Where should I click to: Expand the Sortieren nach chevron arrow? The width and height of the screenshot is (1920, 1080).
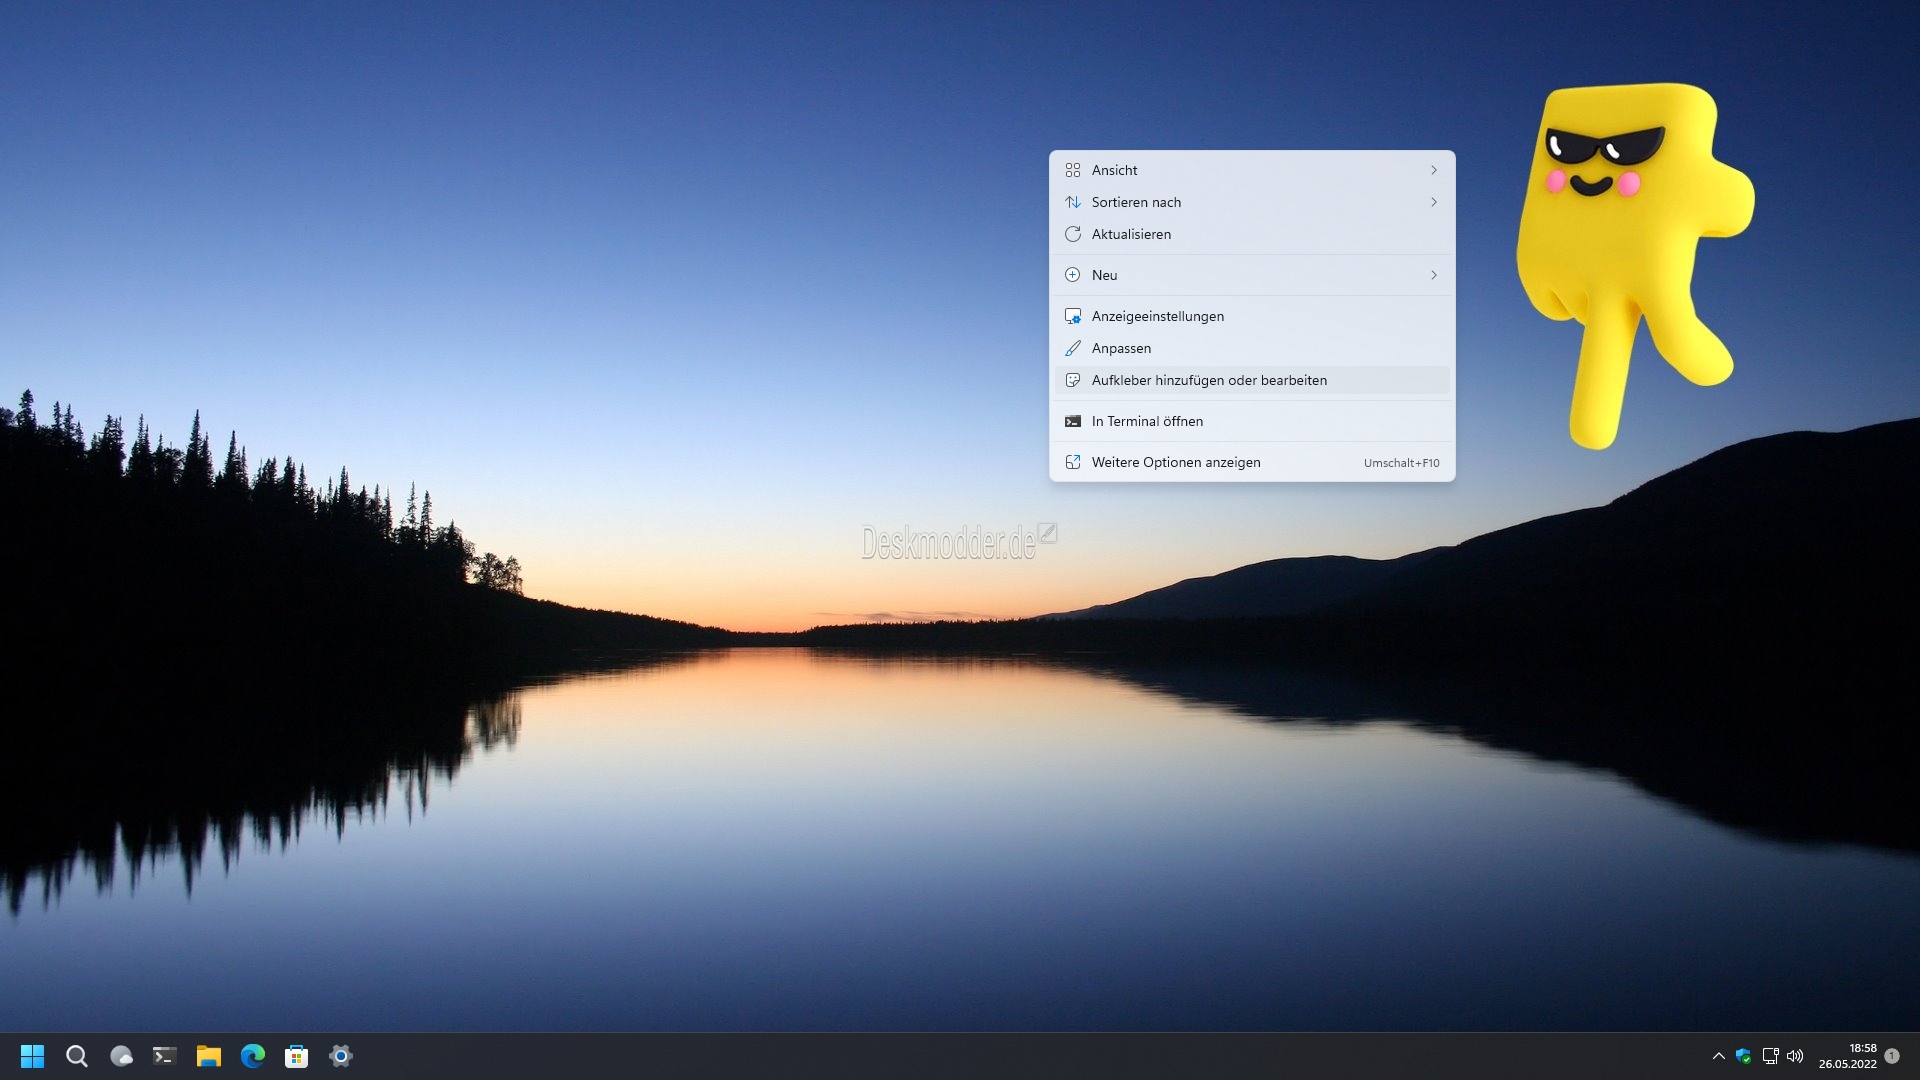[1434, 202]
